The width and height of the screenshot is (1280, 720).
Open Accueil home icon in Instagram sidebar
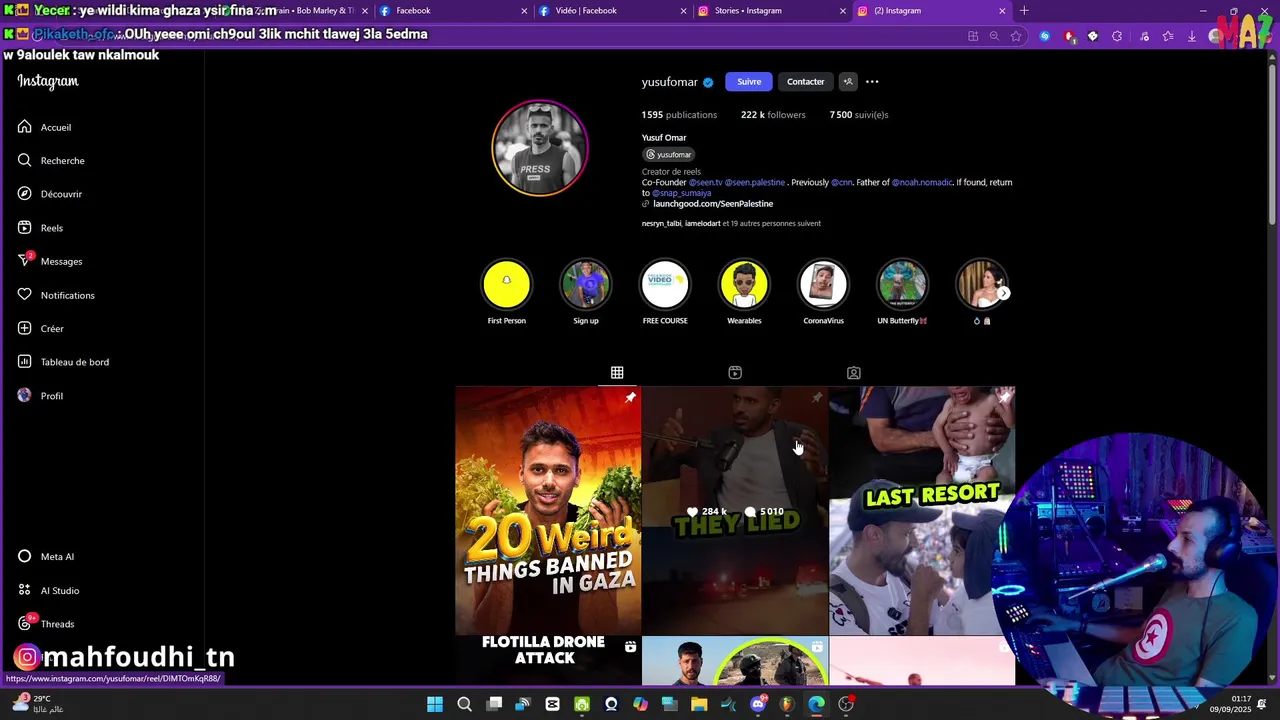point(25,127)
